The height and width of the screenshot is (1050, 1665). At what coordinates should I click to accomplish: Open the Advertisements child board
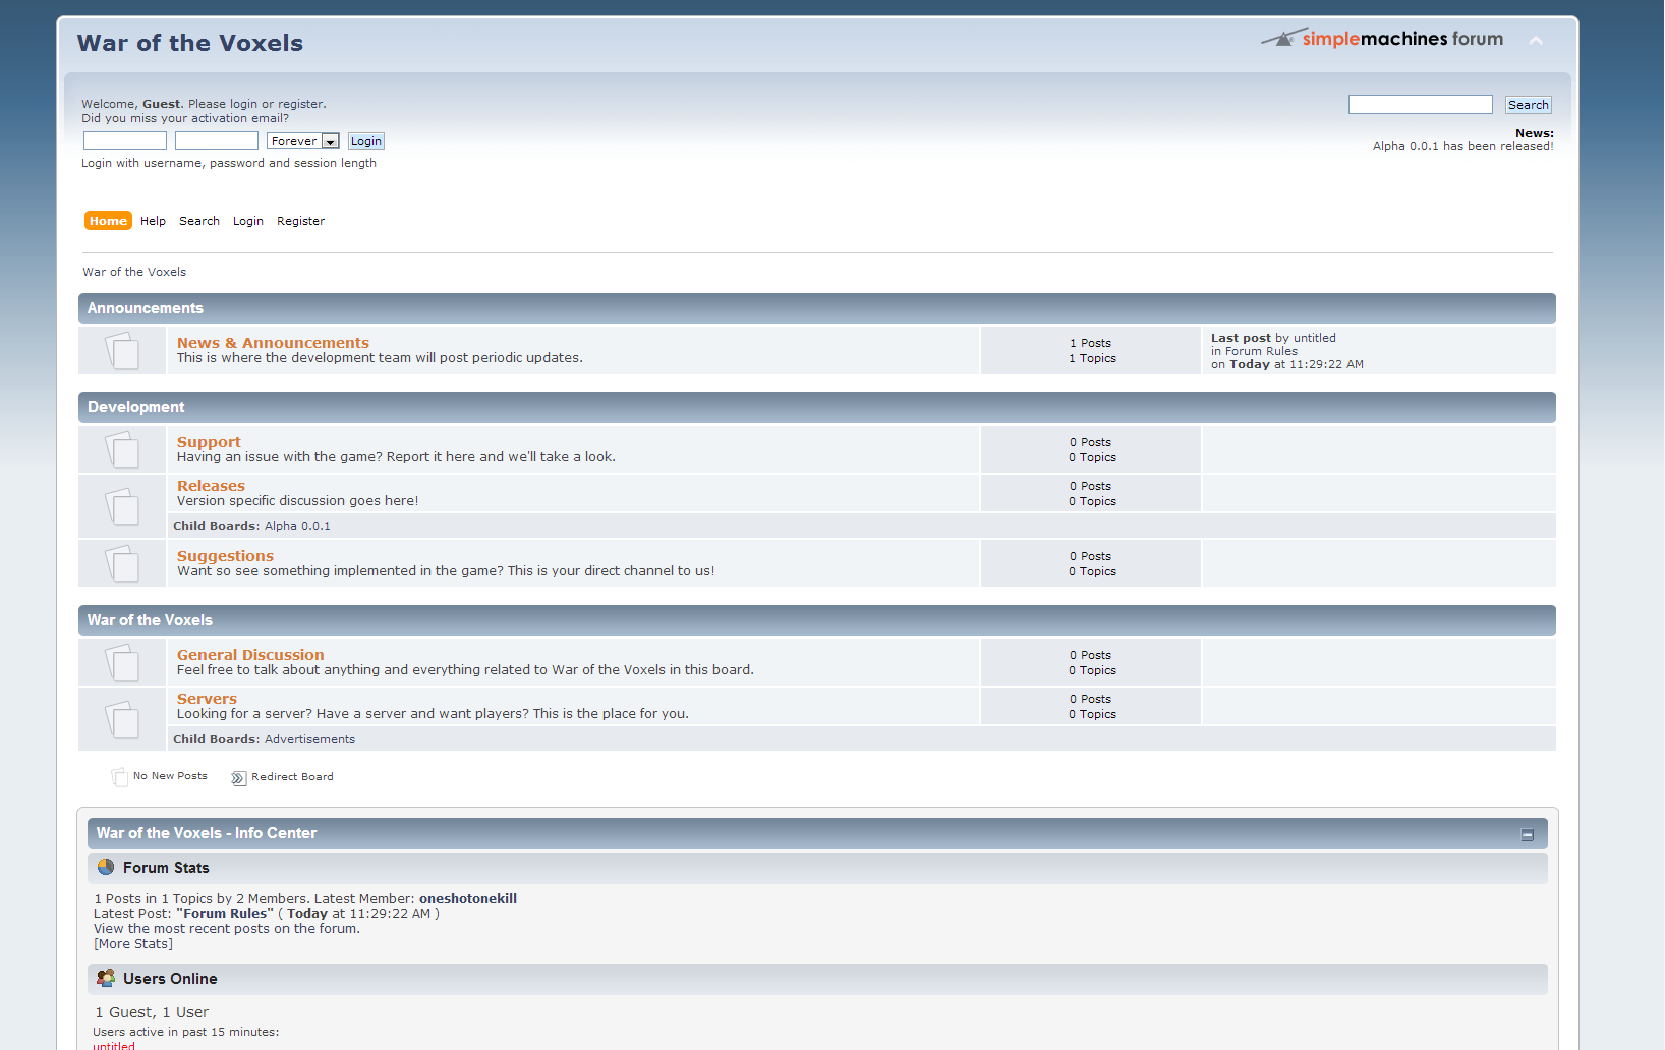(309, 739)
